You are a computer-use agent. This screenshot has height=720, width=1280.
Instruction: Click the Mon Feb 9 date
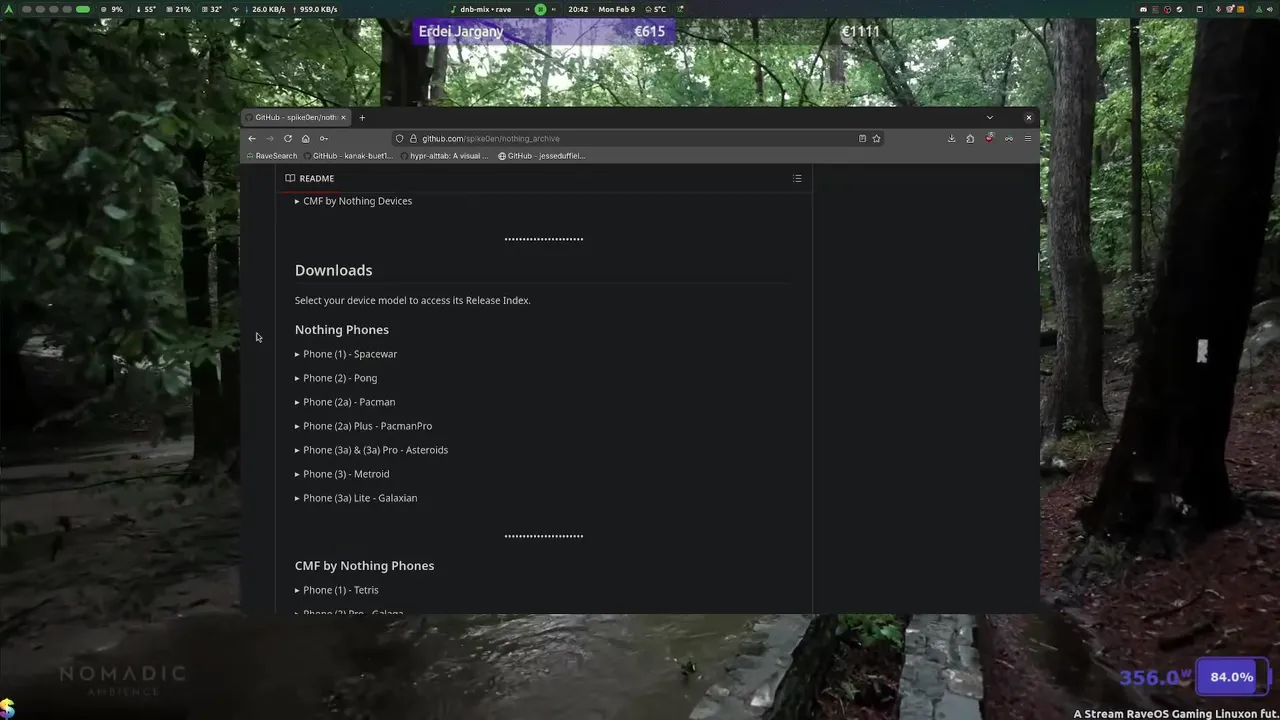(617, 9)
